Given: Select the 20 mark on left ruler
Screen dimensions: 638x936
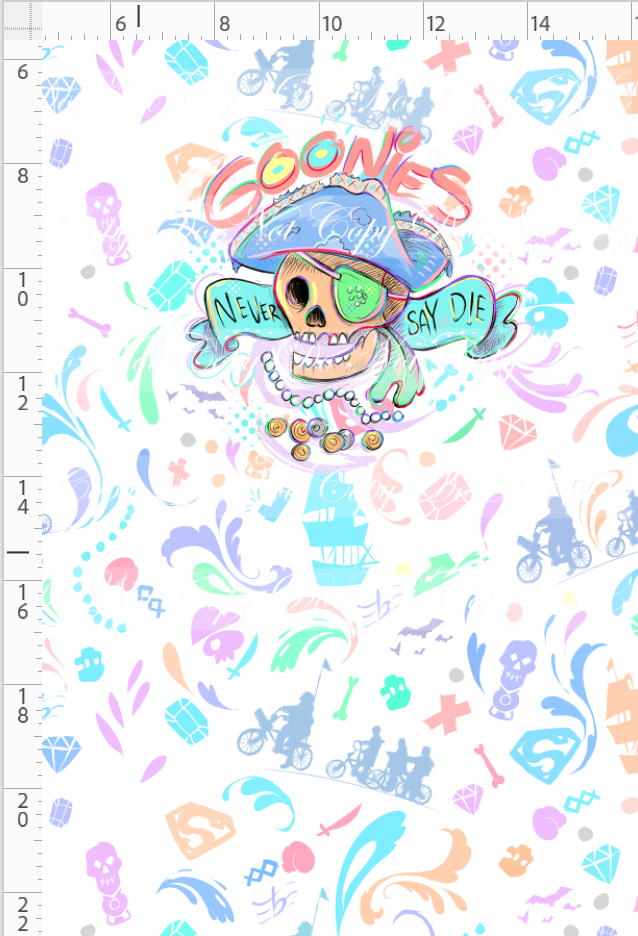Looking at the screenshot, I should pyautogui.click(x=21, y=808).
